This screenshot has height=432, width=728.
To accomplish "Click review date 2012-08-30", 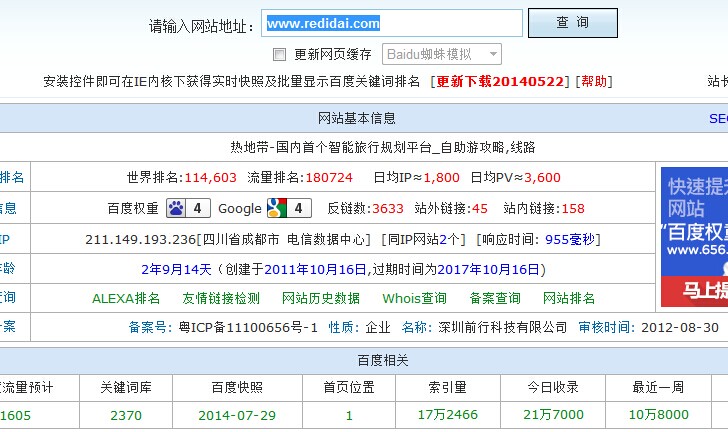I will [680, 327].
